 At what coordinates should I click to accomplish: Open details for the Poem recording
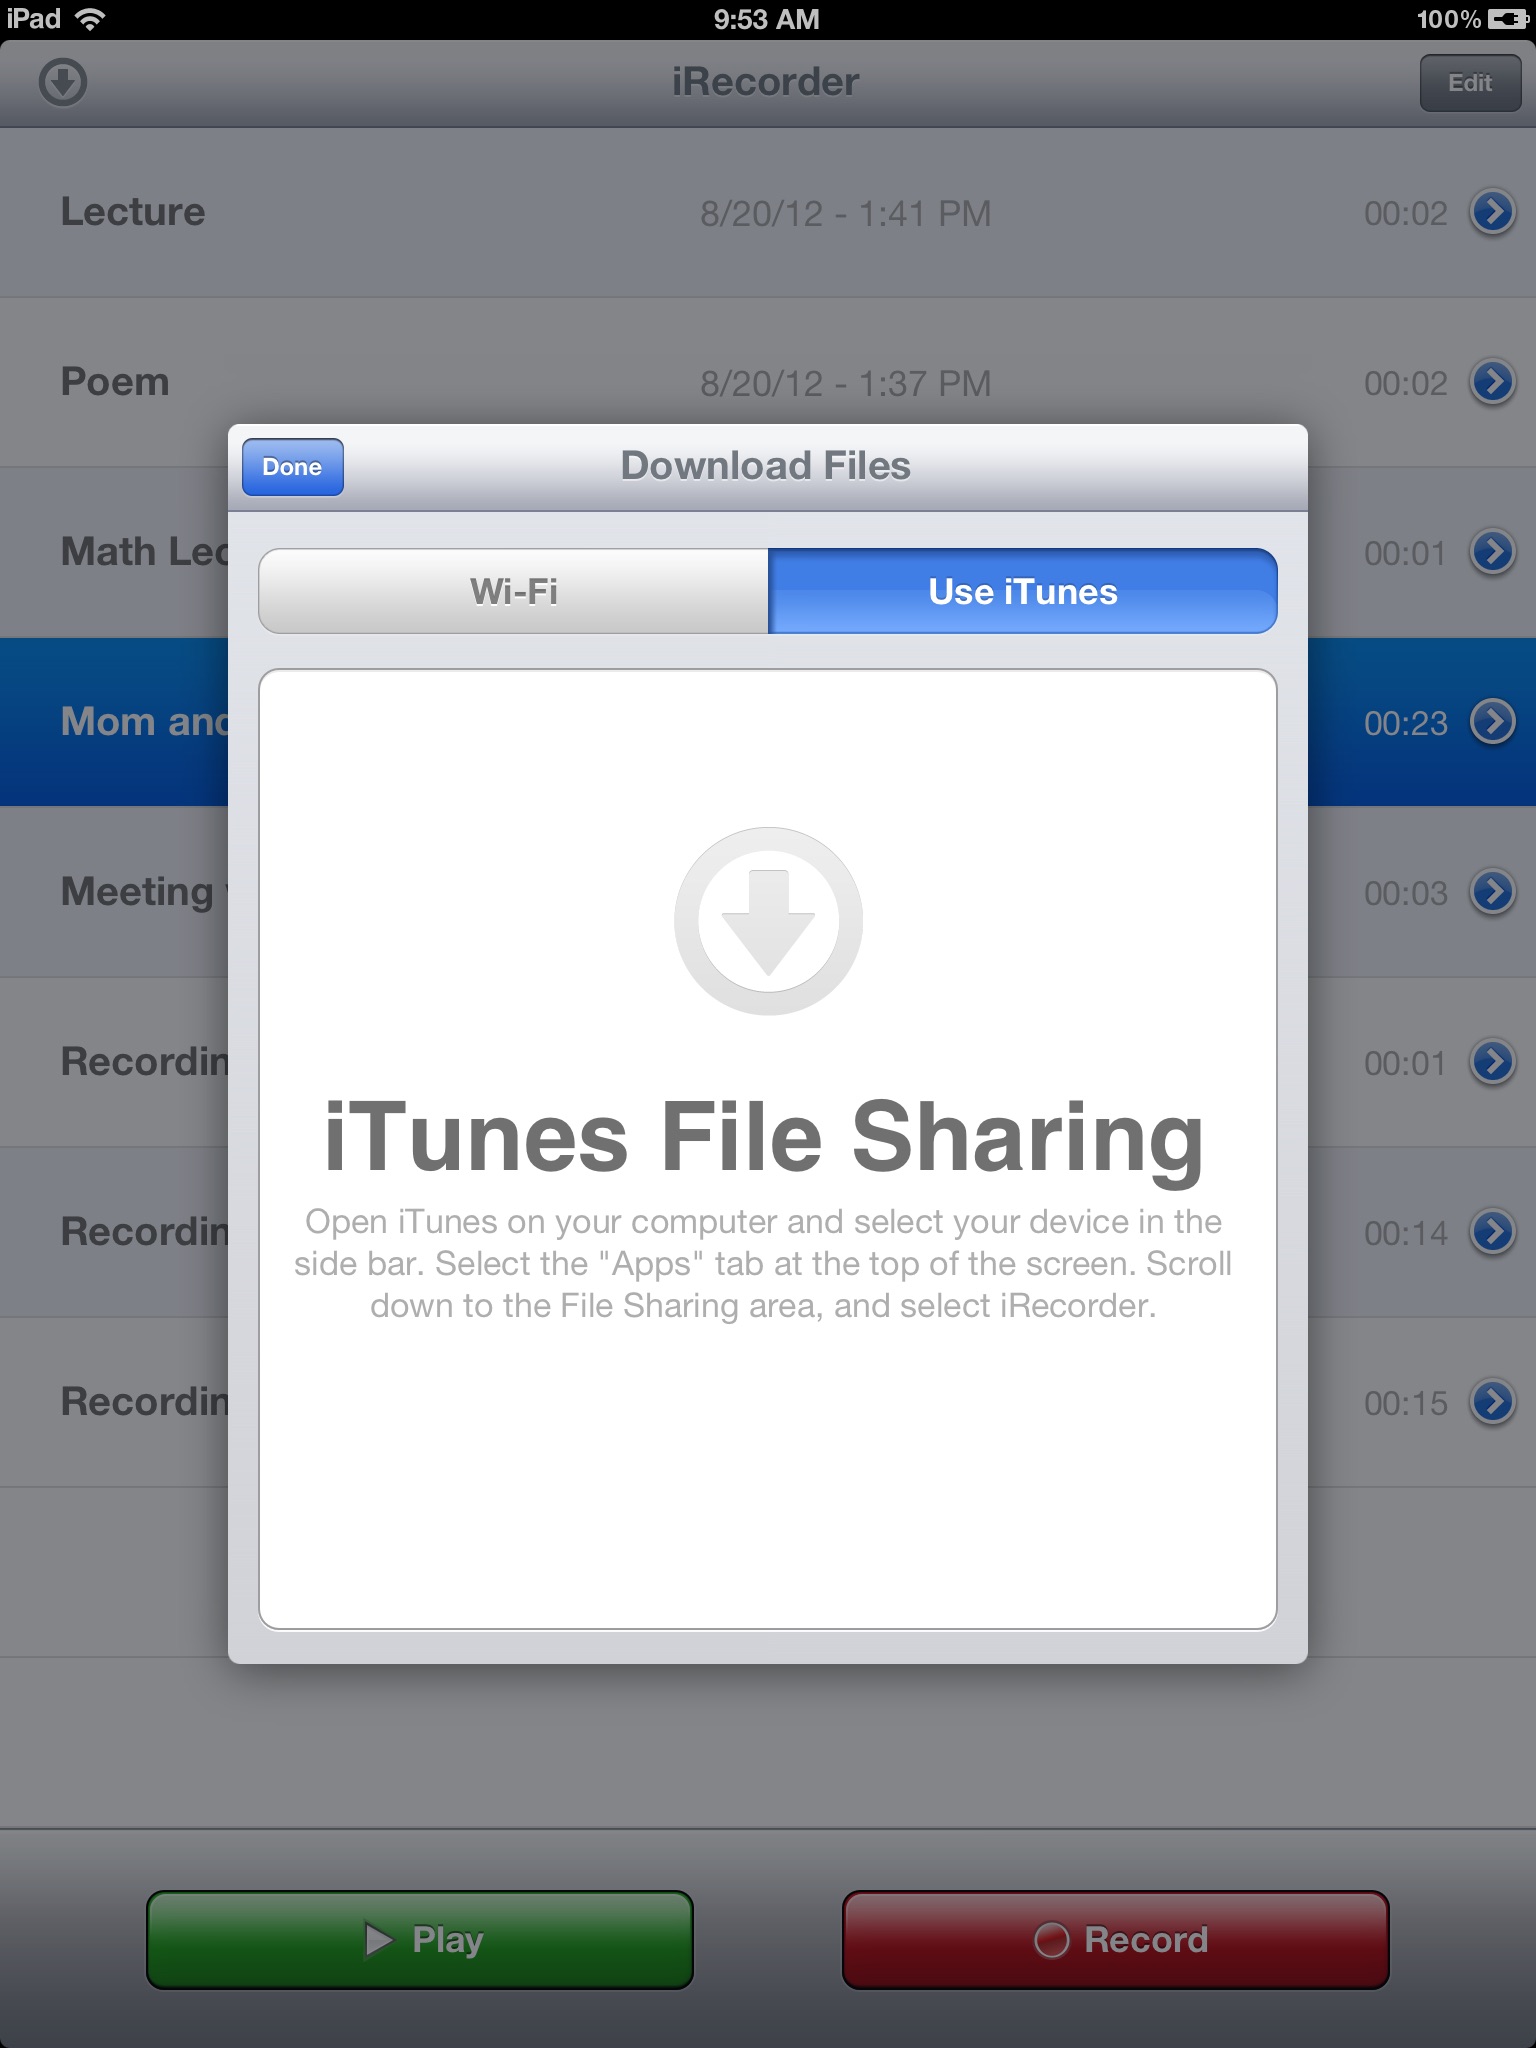[x=1493, y=382]
